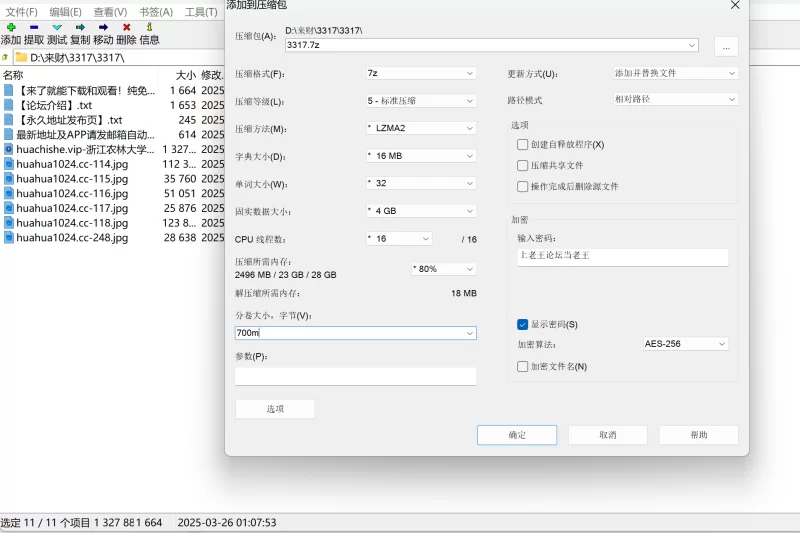Click the icon of 【来了就能下载和观看 file
Screen dimensions: 800x533
pos(9,91)
